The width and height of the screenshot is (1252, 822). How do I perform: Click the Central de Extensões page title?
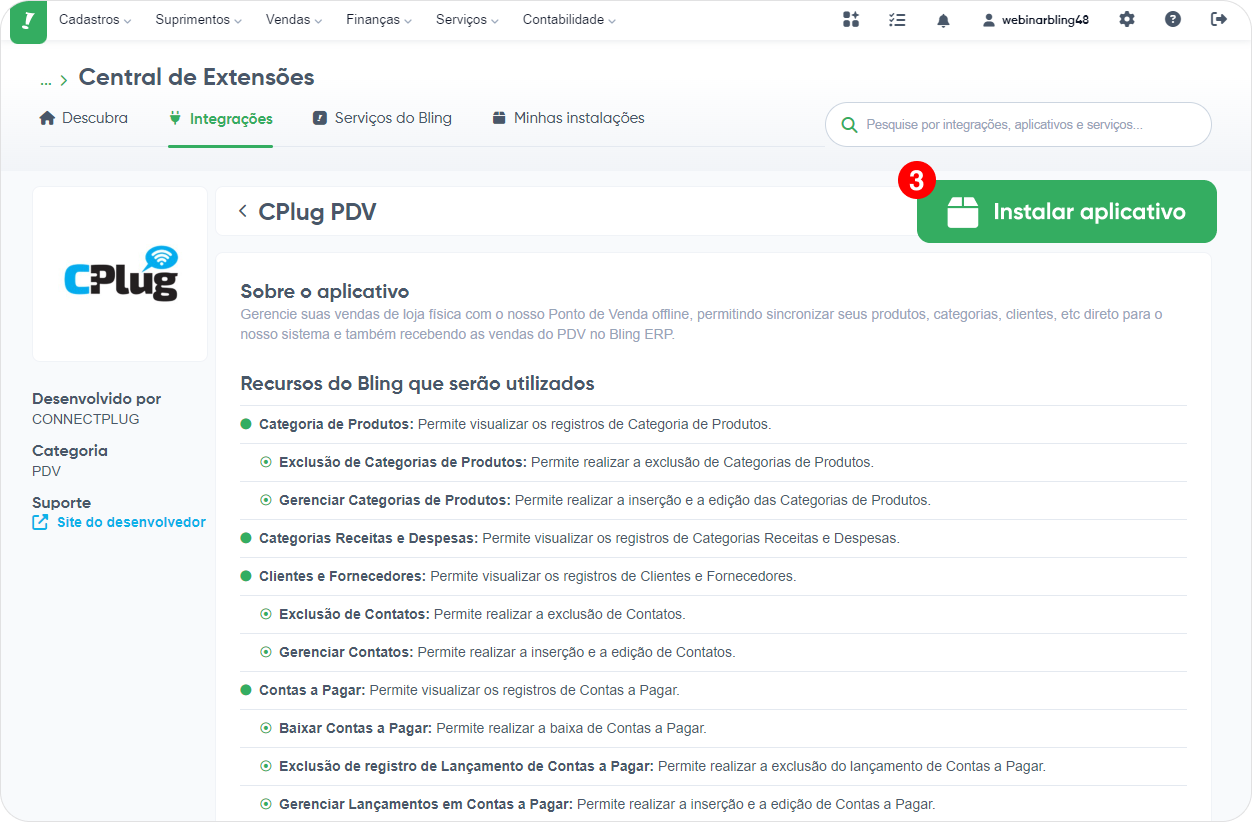click(x=196, y=77)
